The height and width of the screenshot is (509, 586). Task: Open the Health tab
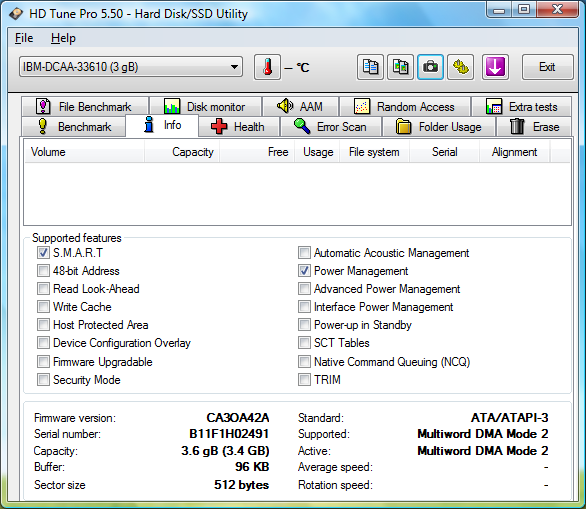point(239,127)
